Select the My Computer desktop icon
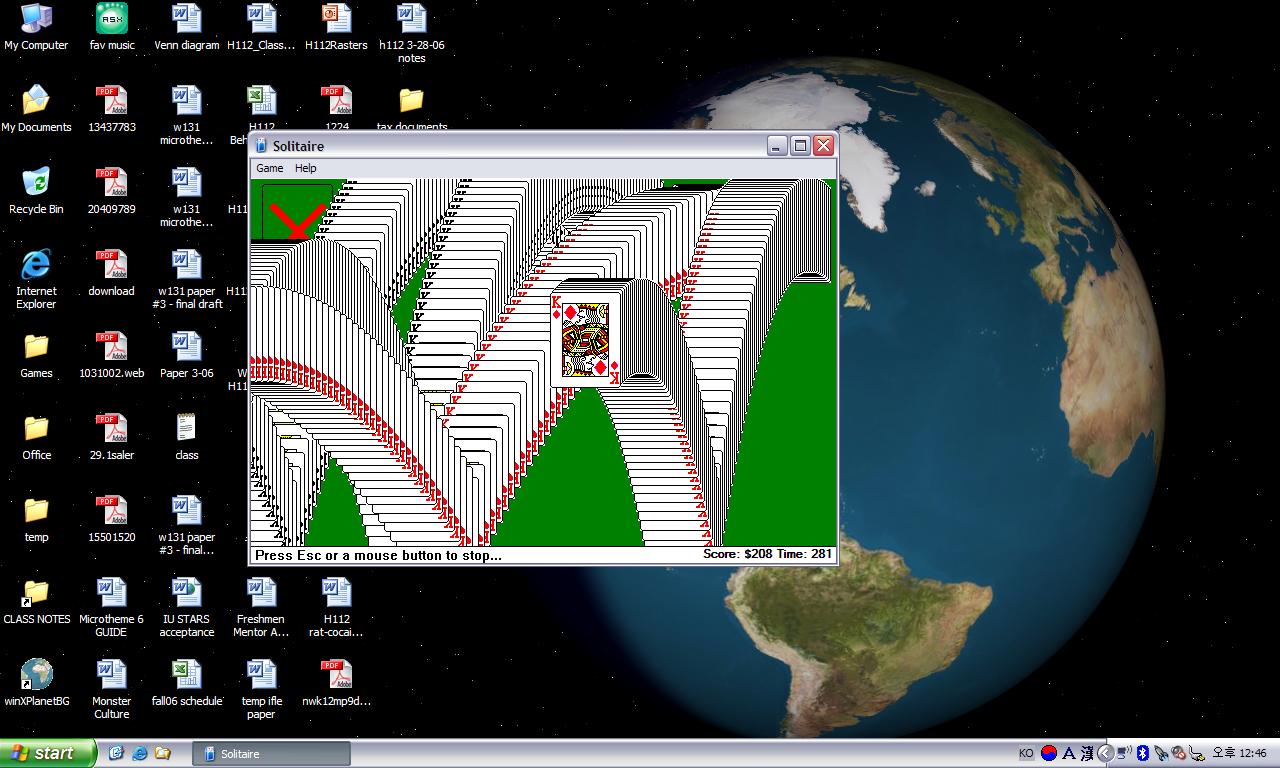Screen dimensions: 1280x768 (36, 27)
